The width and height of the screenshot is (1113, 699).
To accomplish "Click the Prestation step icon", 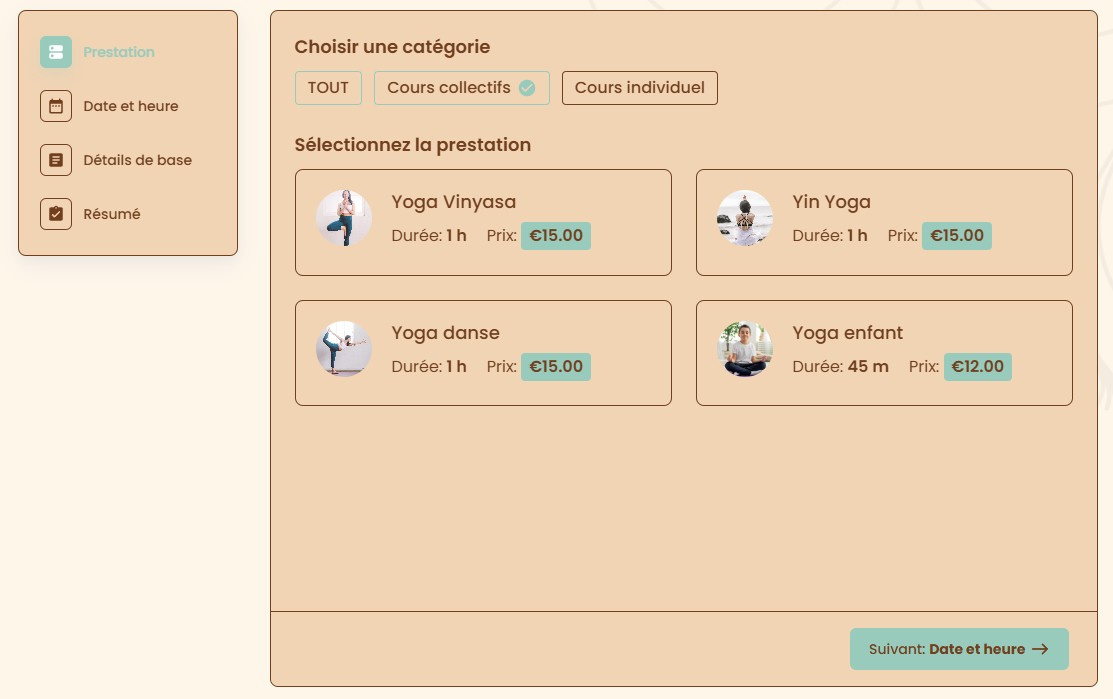I will click(56, 52).
